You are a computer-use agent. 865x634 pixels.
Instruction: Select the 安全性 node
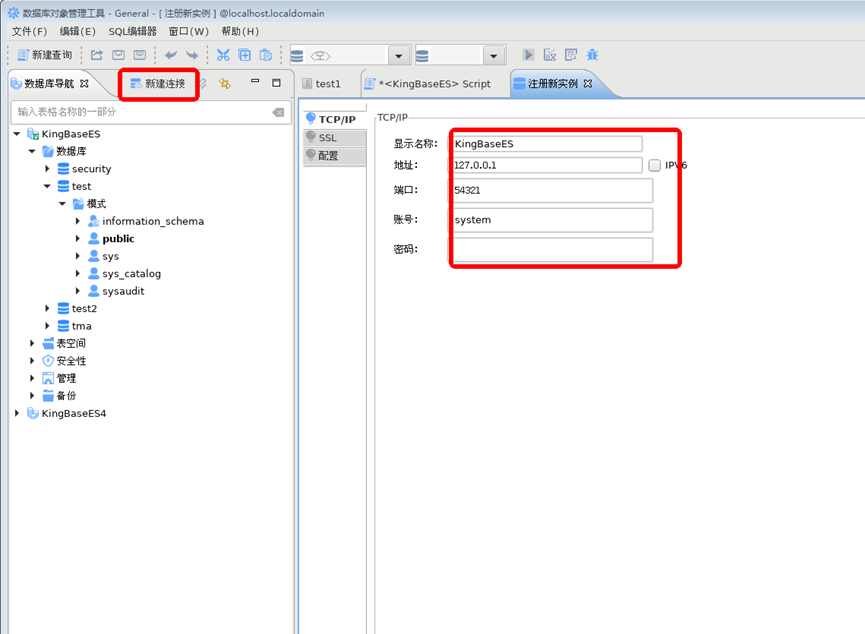point(71,361)
